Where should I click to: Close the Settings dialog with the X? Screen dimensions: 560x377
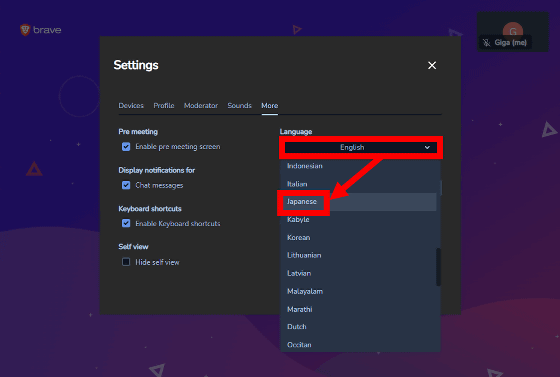point(432,65)
